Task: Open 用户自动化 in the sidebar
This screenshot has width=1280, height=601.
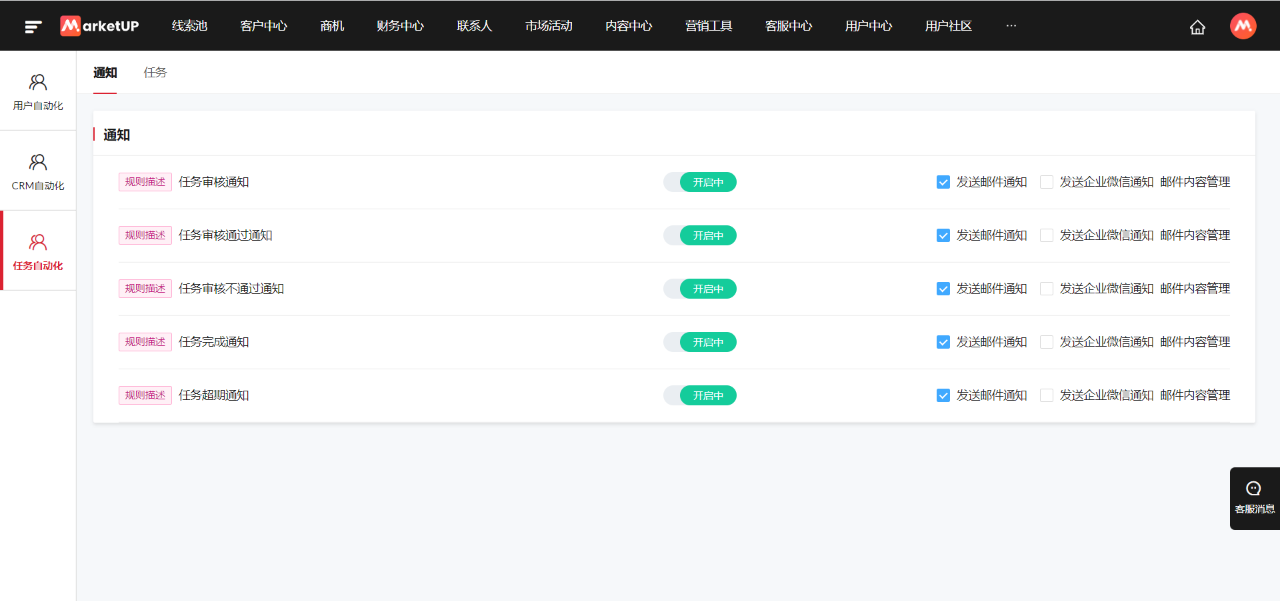Action: (38, 91)
